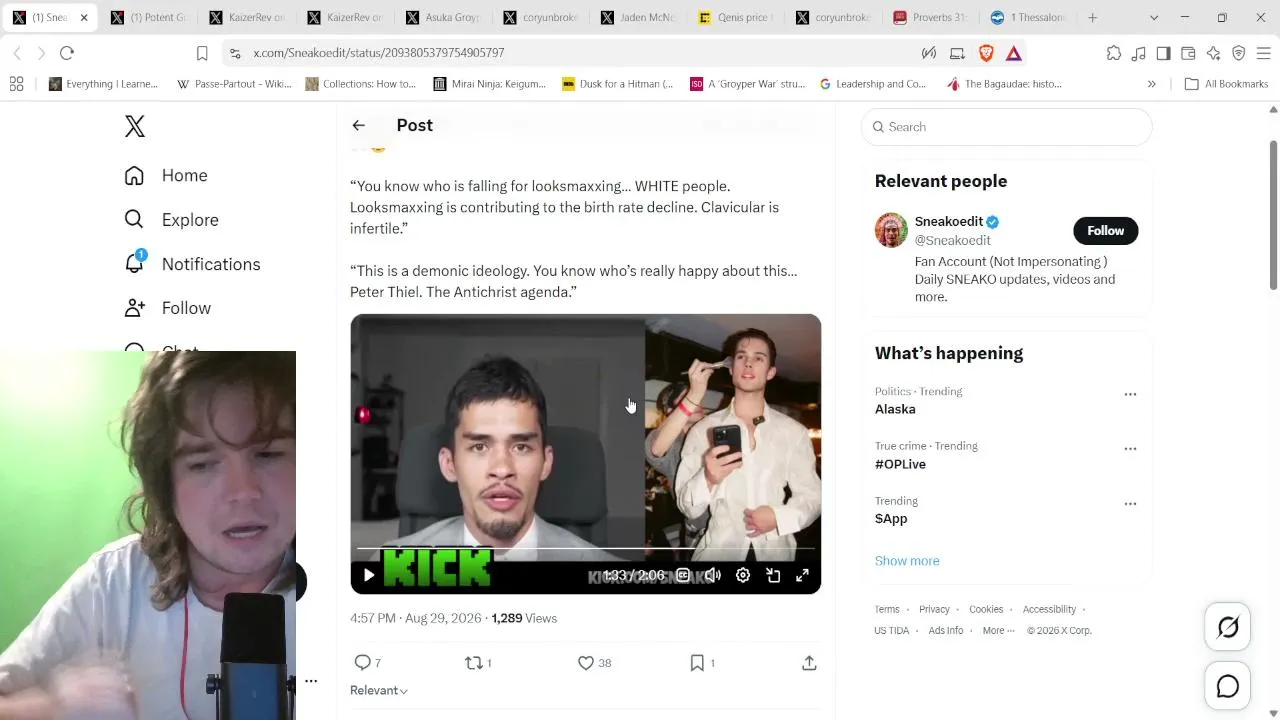The height and width of the screenshot is (720, 1280).
Task: Click the X logo in the sidebar
Action: 135,126
